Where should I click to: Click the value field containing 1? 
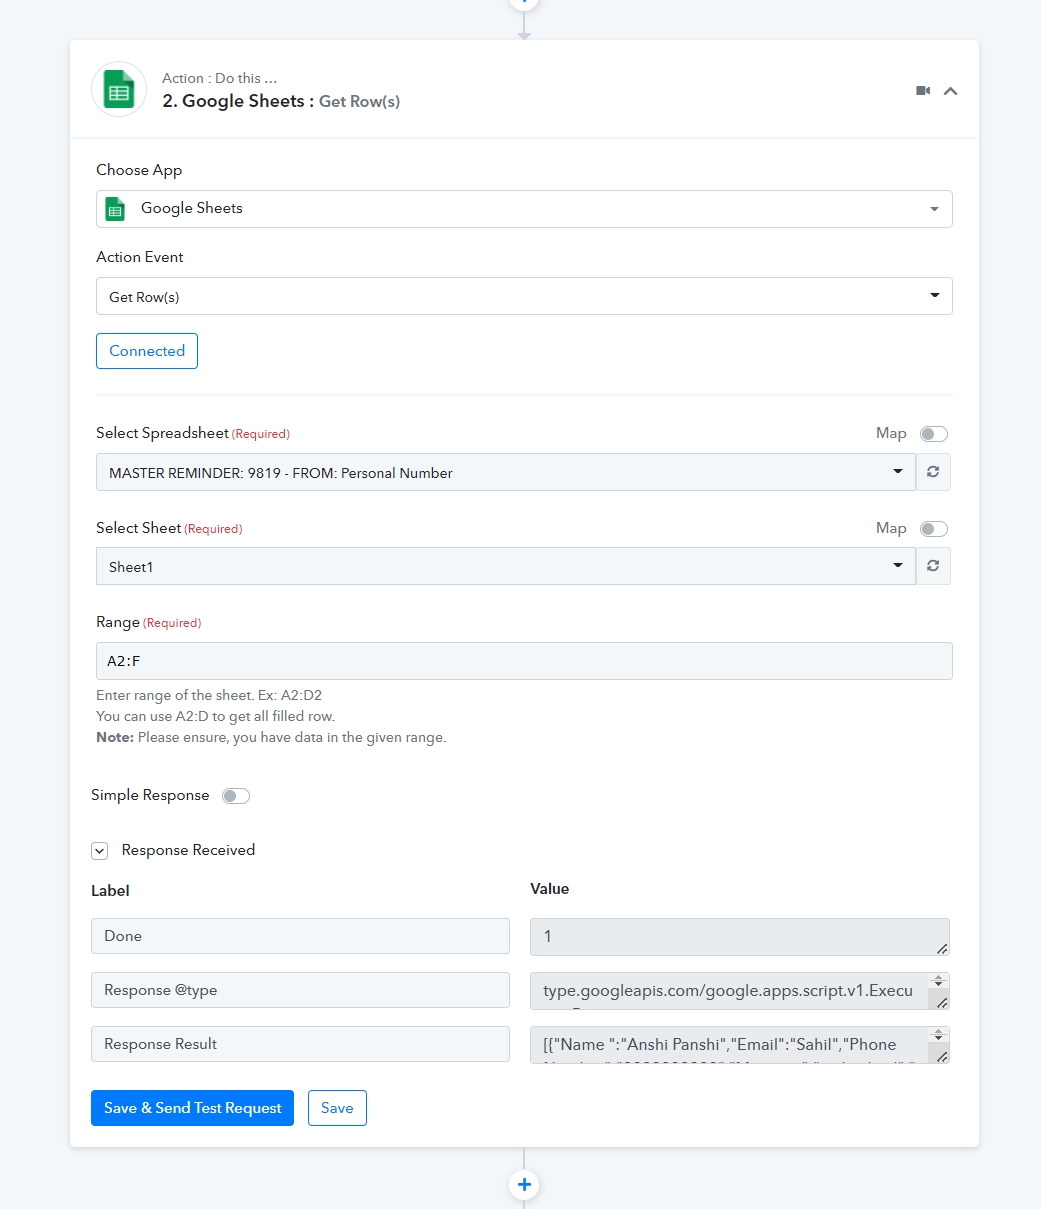click(740, 936)
